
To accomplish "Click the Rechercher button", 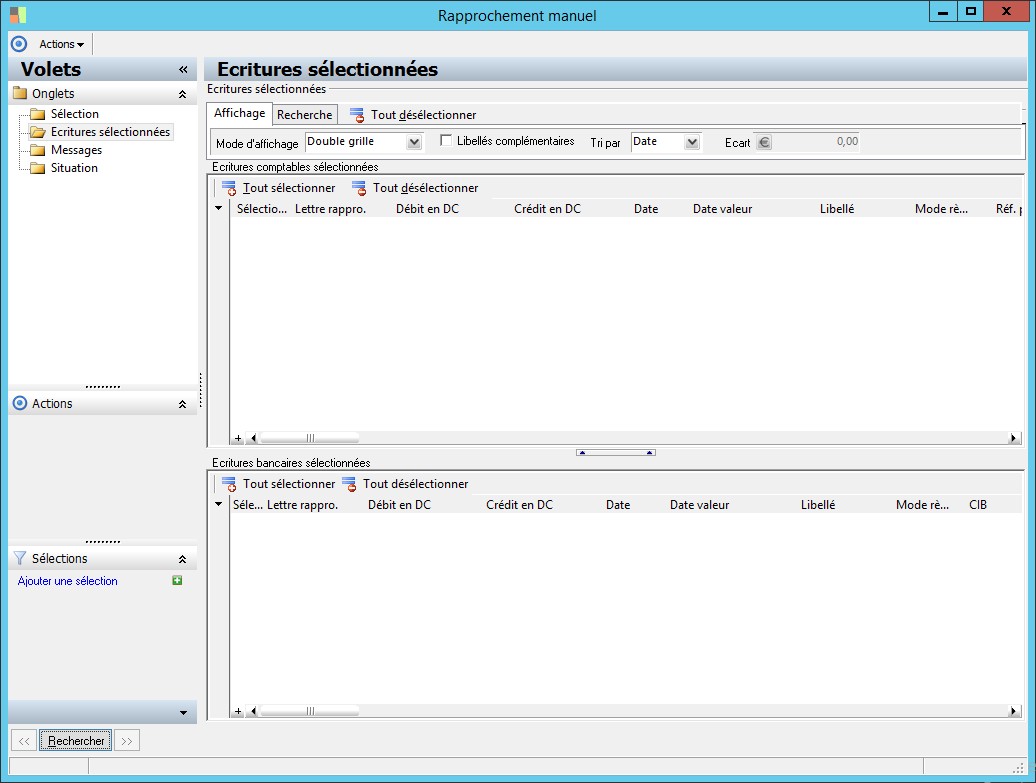I will (76, 741).
